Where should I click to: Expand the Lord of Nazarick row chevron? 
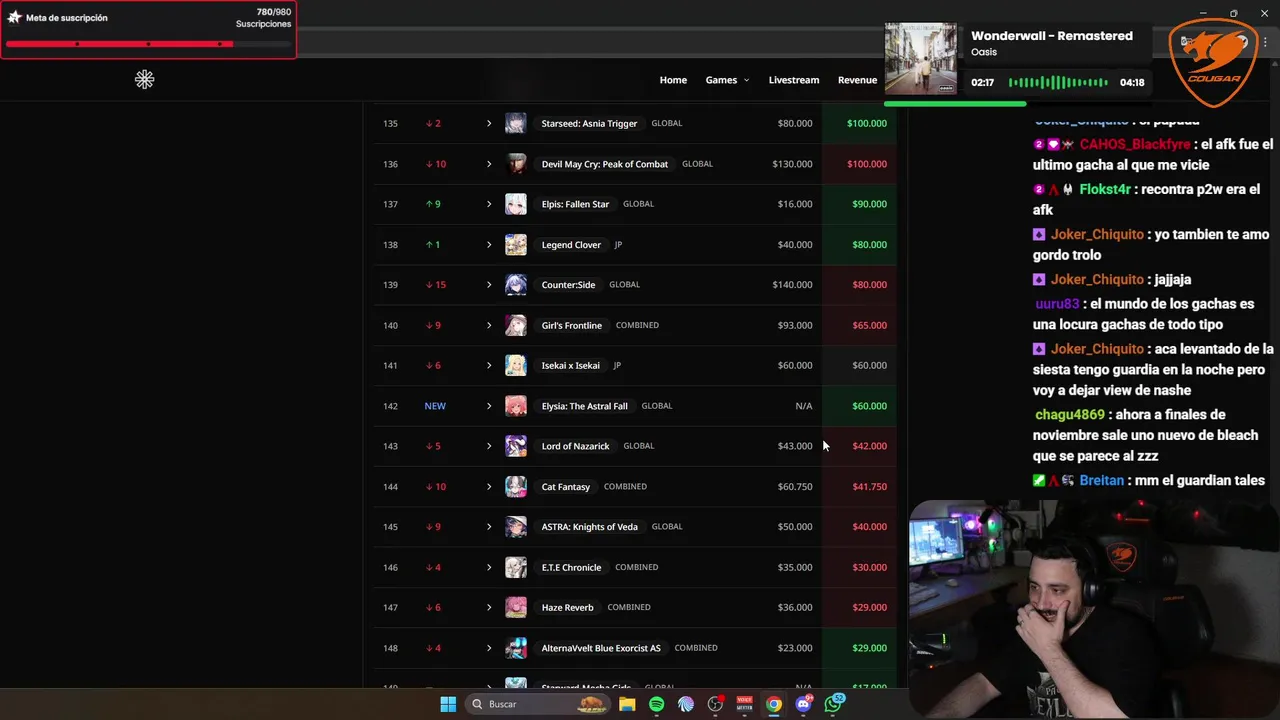coord(489,446)
